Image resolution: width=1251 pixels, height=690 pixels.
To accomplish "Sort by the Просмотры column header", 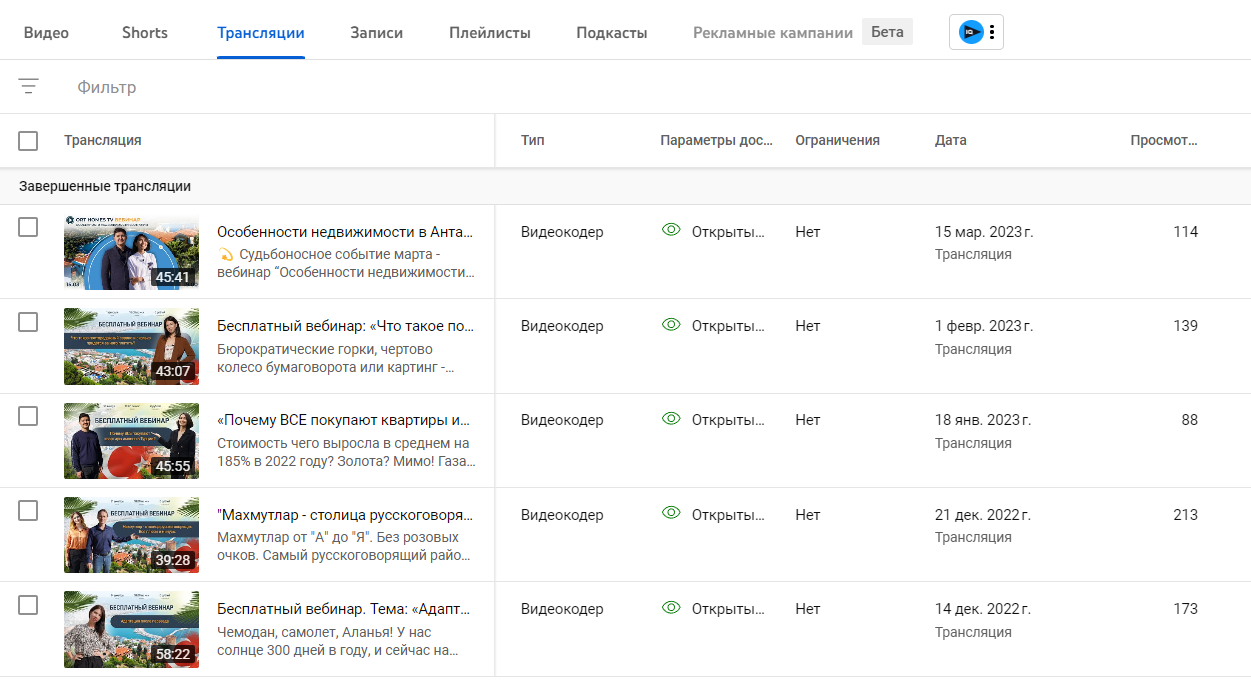I will coord(1163,141).
